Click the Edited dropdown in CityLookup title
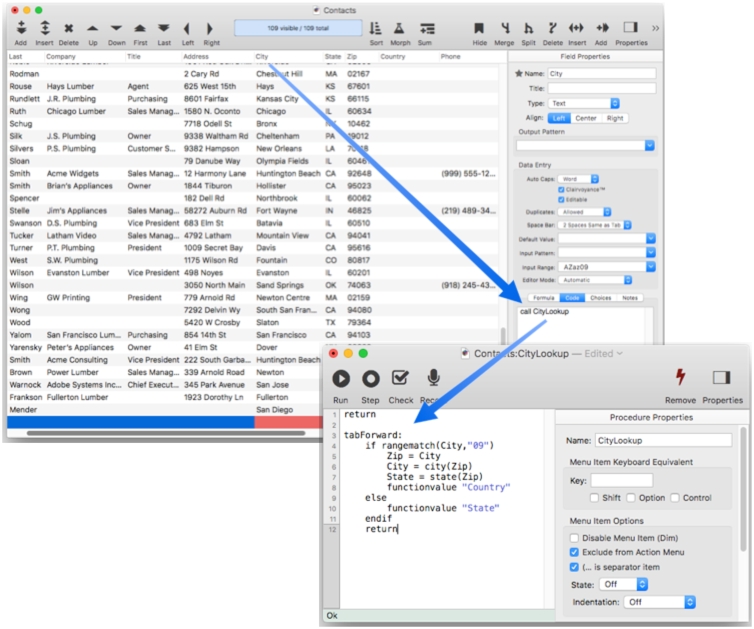754x629 pixels. coord(603,354)
